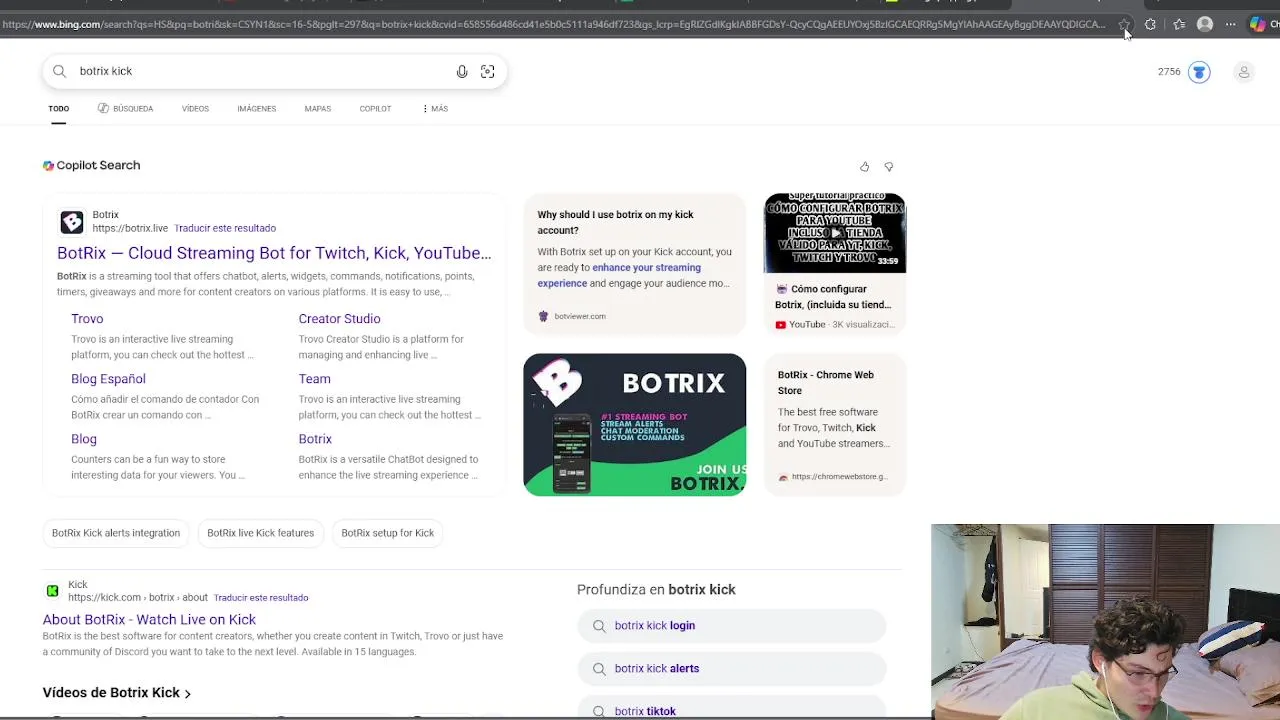The image size is (1280, 720).
Task: Click the Copilot Search logo icon
Action: (48, 165)
